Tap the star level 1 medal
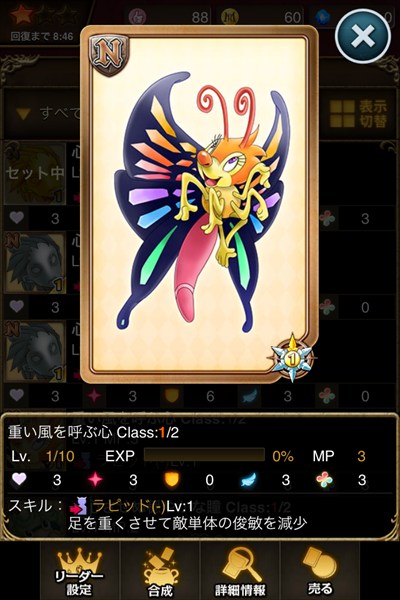The width and height of the screenshot is (400, 600). tap(292, 358)
